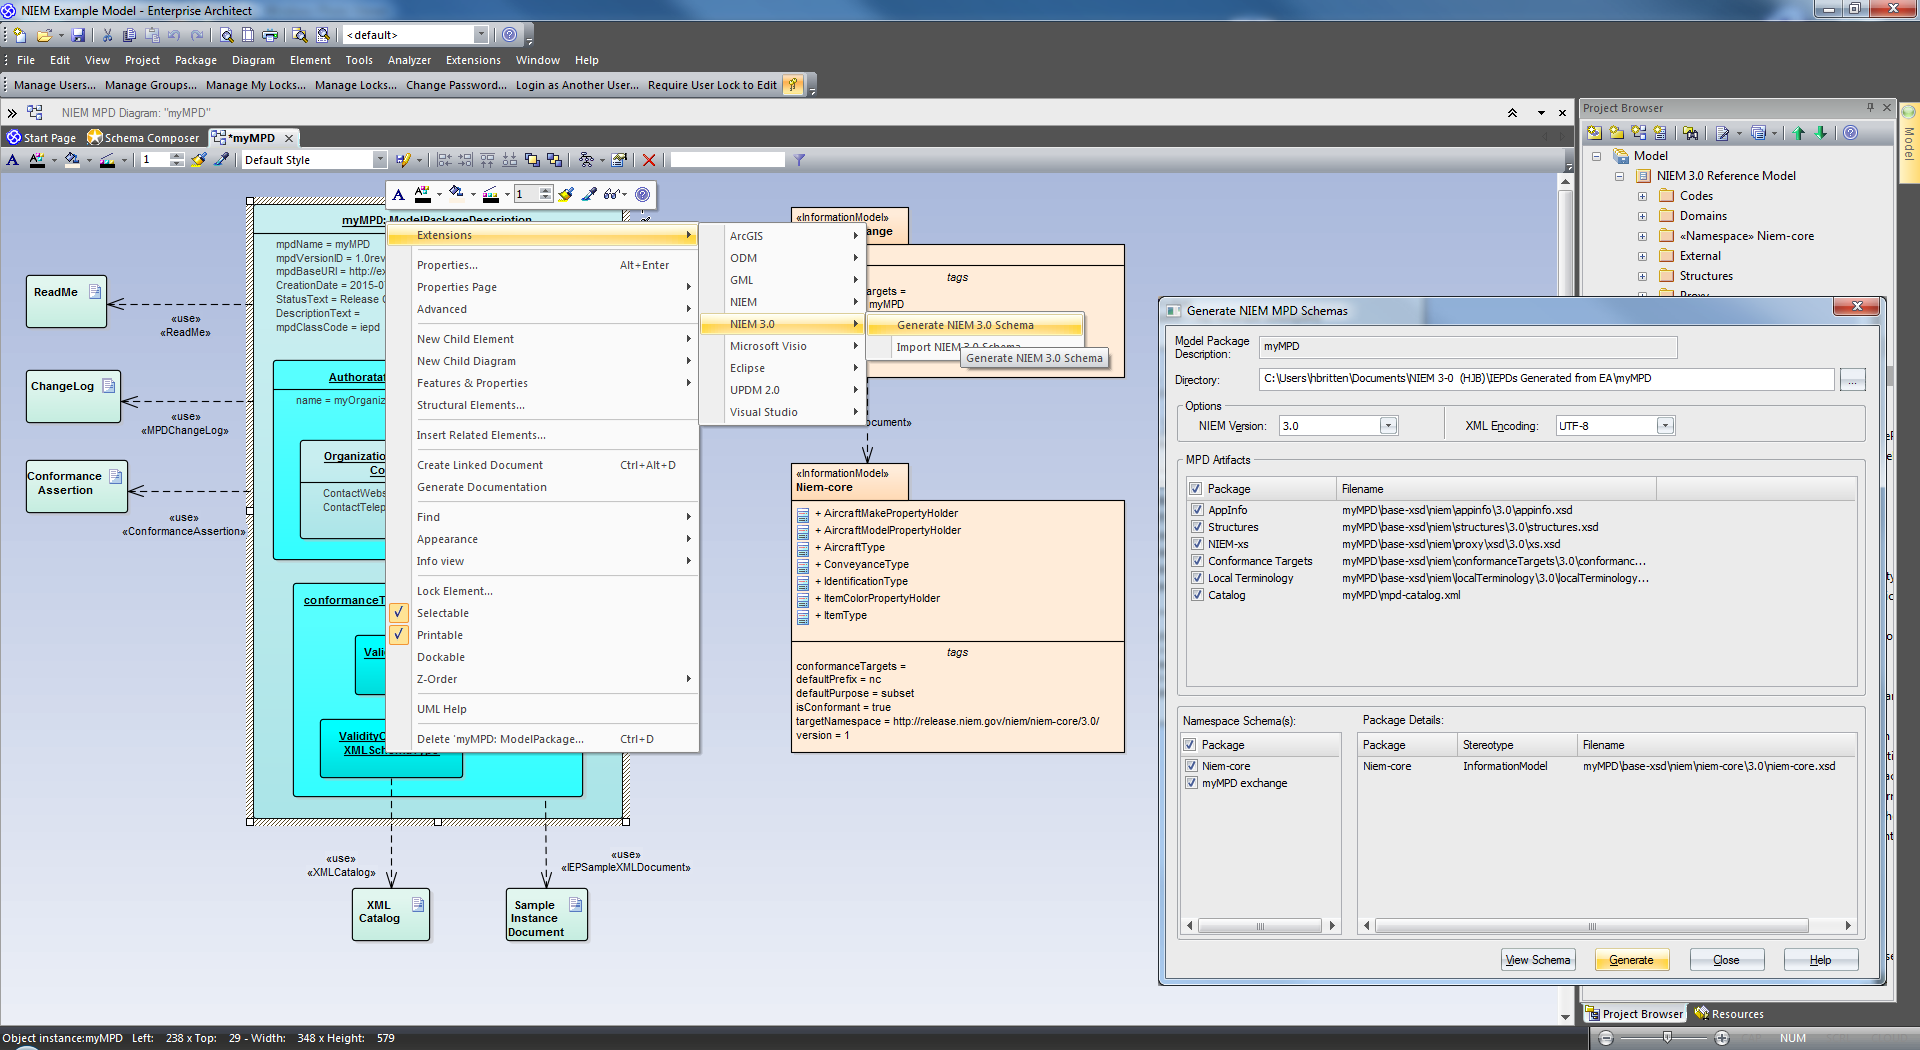Viewport: 1920px width, 1050px height.
Task: Click the Directory path input field
Action: (1545, 379)
